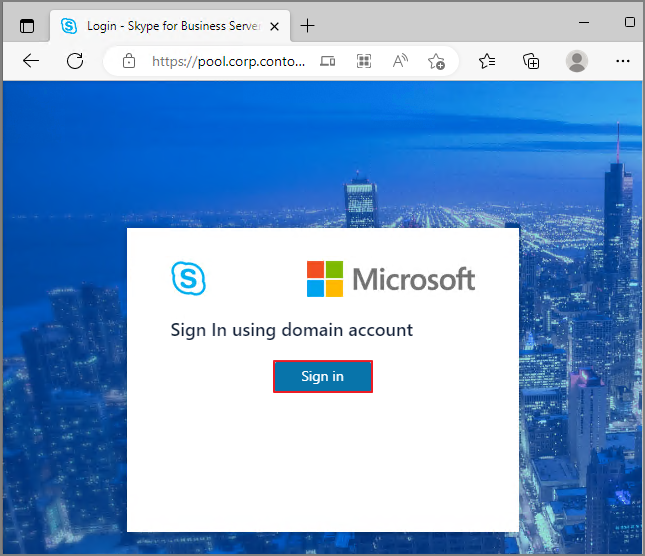This screenshot has width=645, height=556.
Task: Open the user profile avatar
Action: click(577, 61)
